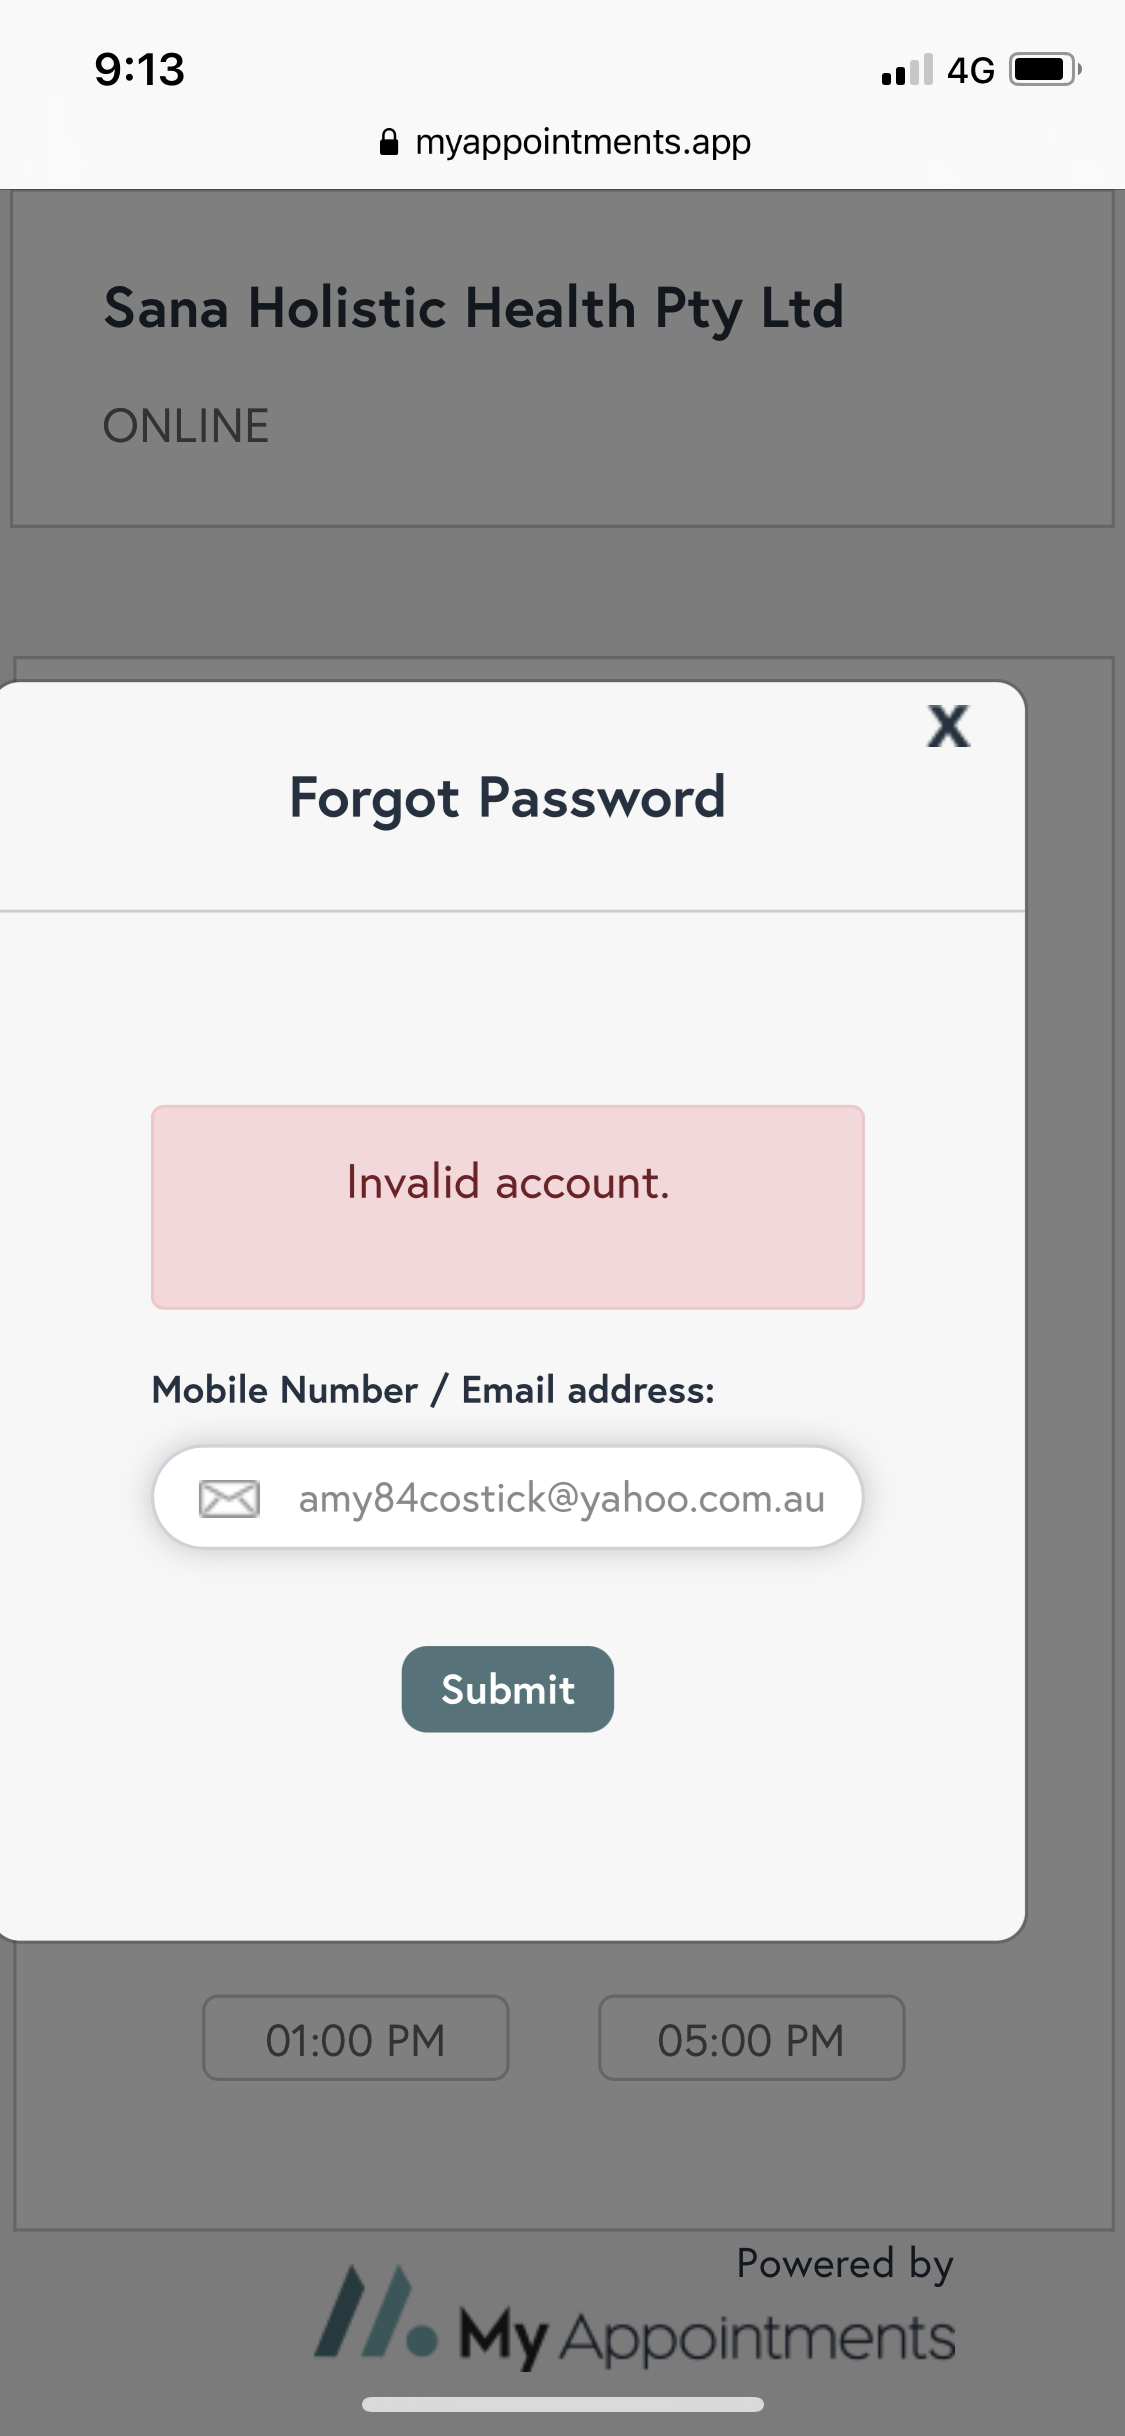
Task: Click the ONLINE location label
Action: [x=186, y=426]
